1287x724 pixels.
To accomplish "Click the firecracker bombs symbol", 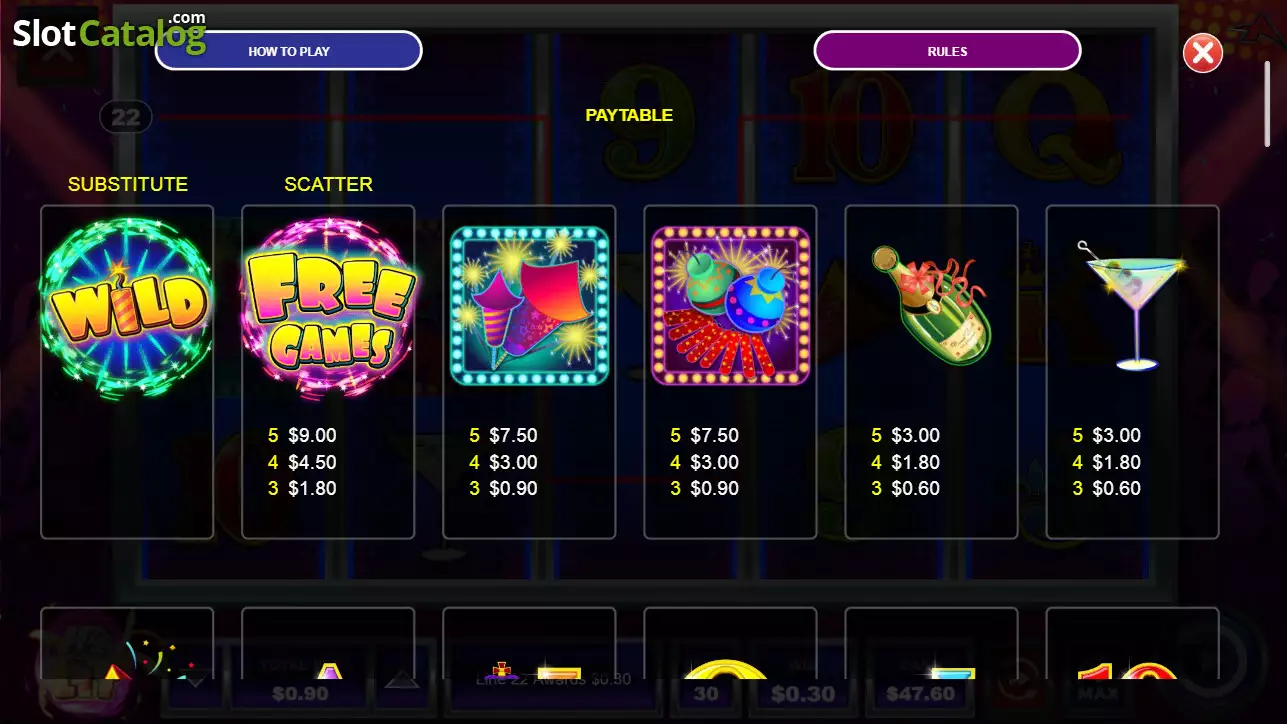I will coord(730,306).
